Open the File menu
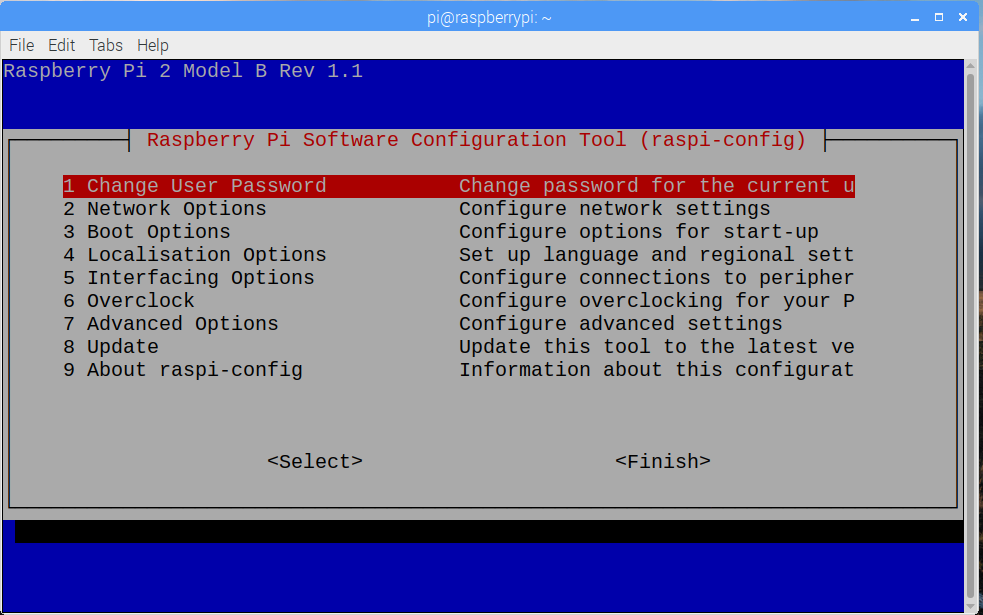Screen dimensions: 983x615 point(21,45)
